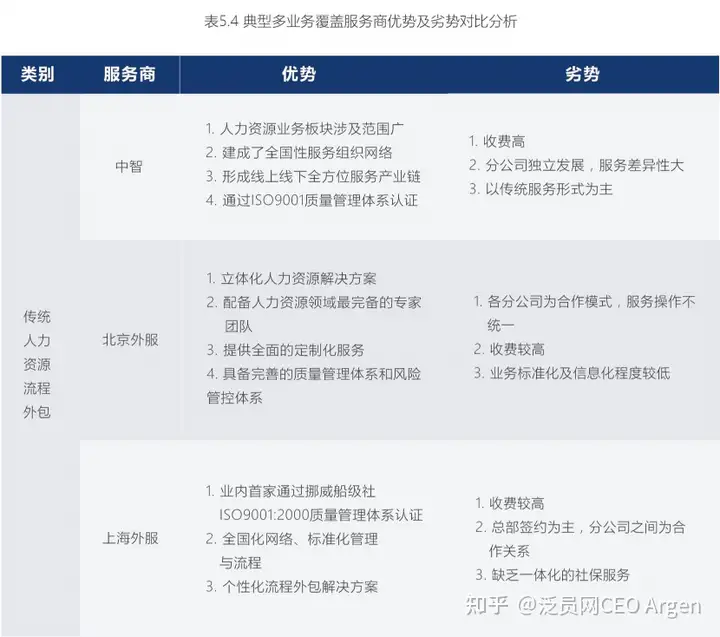
Task: Click 建成了全国性服务组织网络 line
Action: tap(299, 152)
